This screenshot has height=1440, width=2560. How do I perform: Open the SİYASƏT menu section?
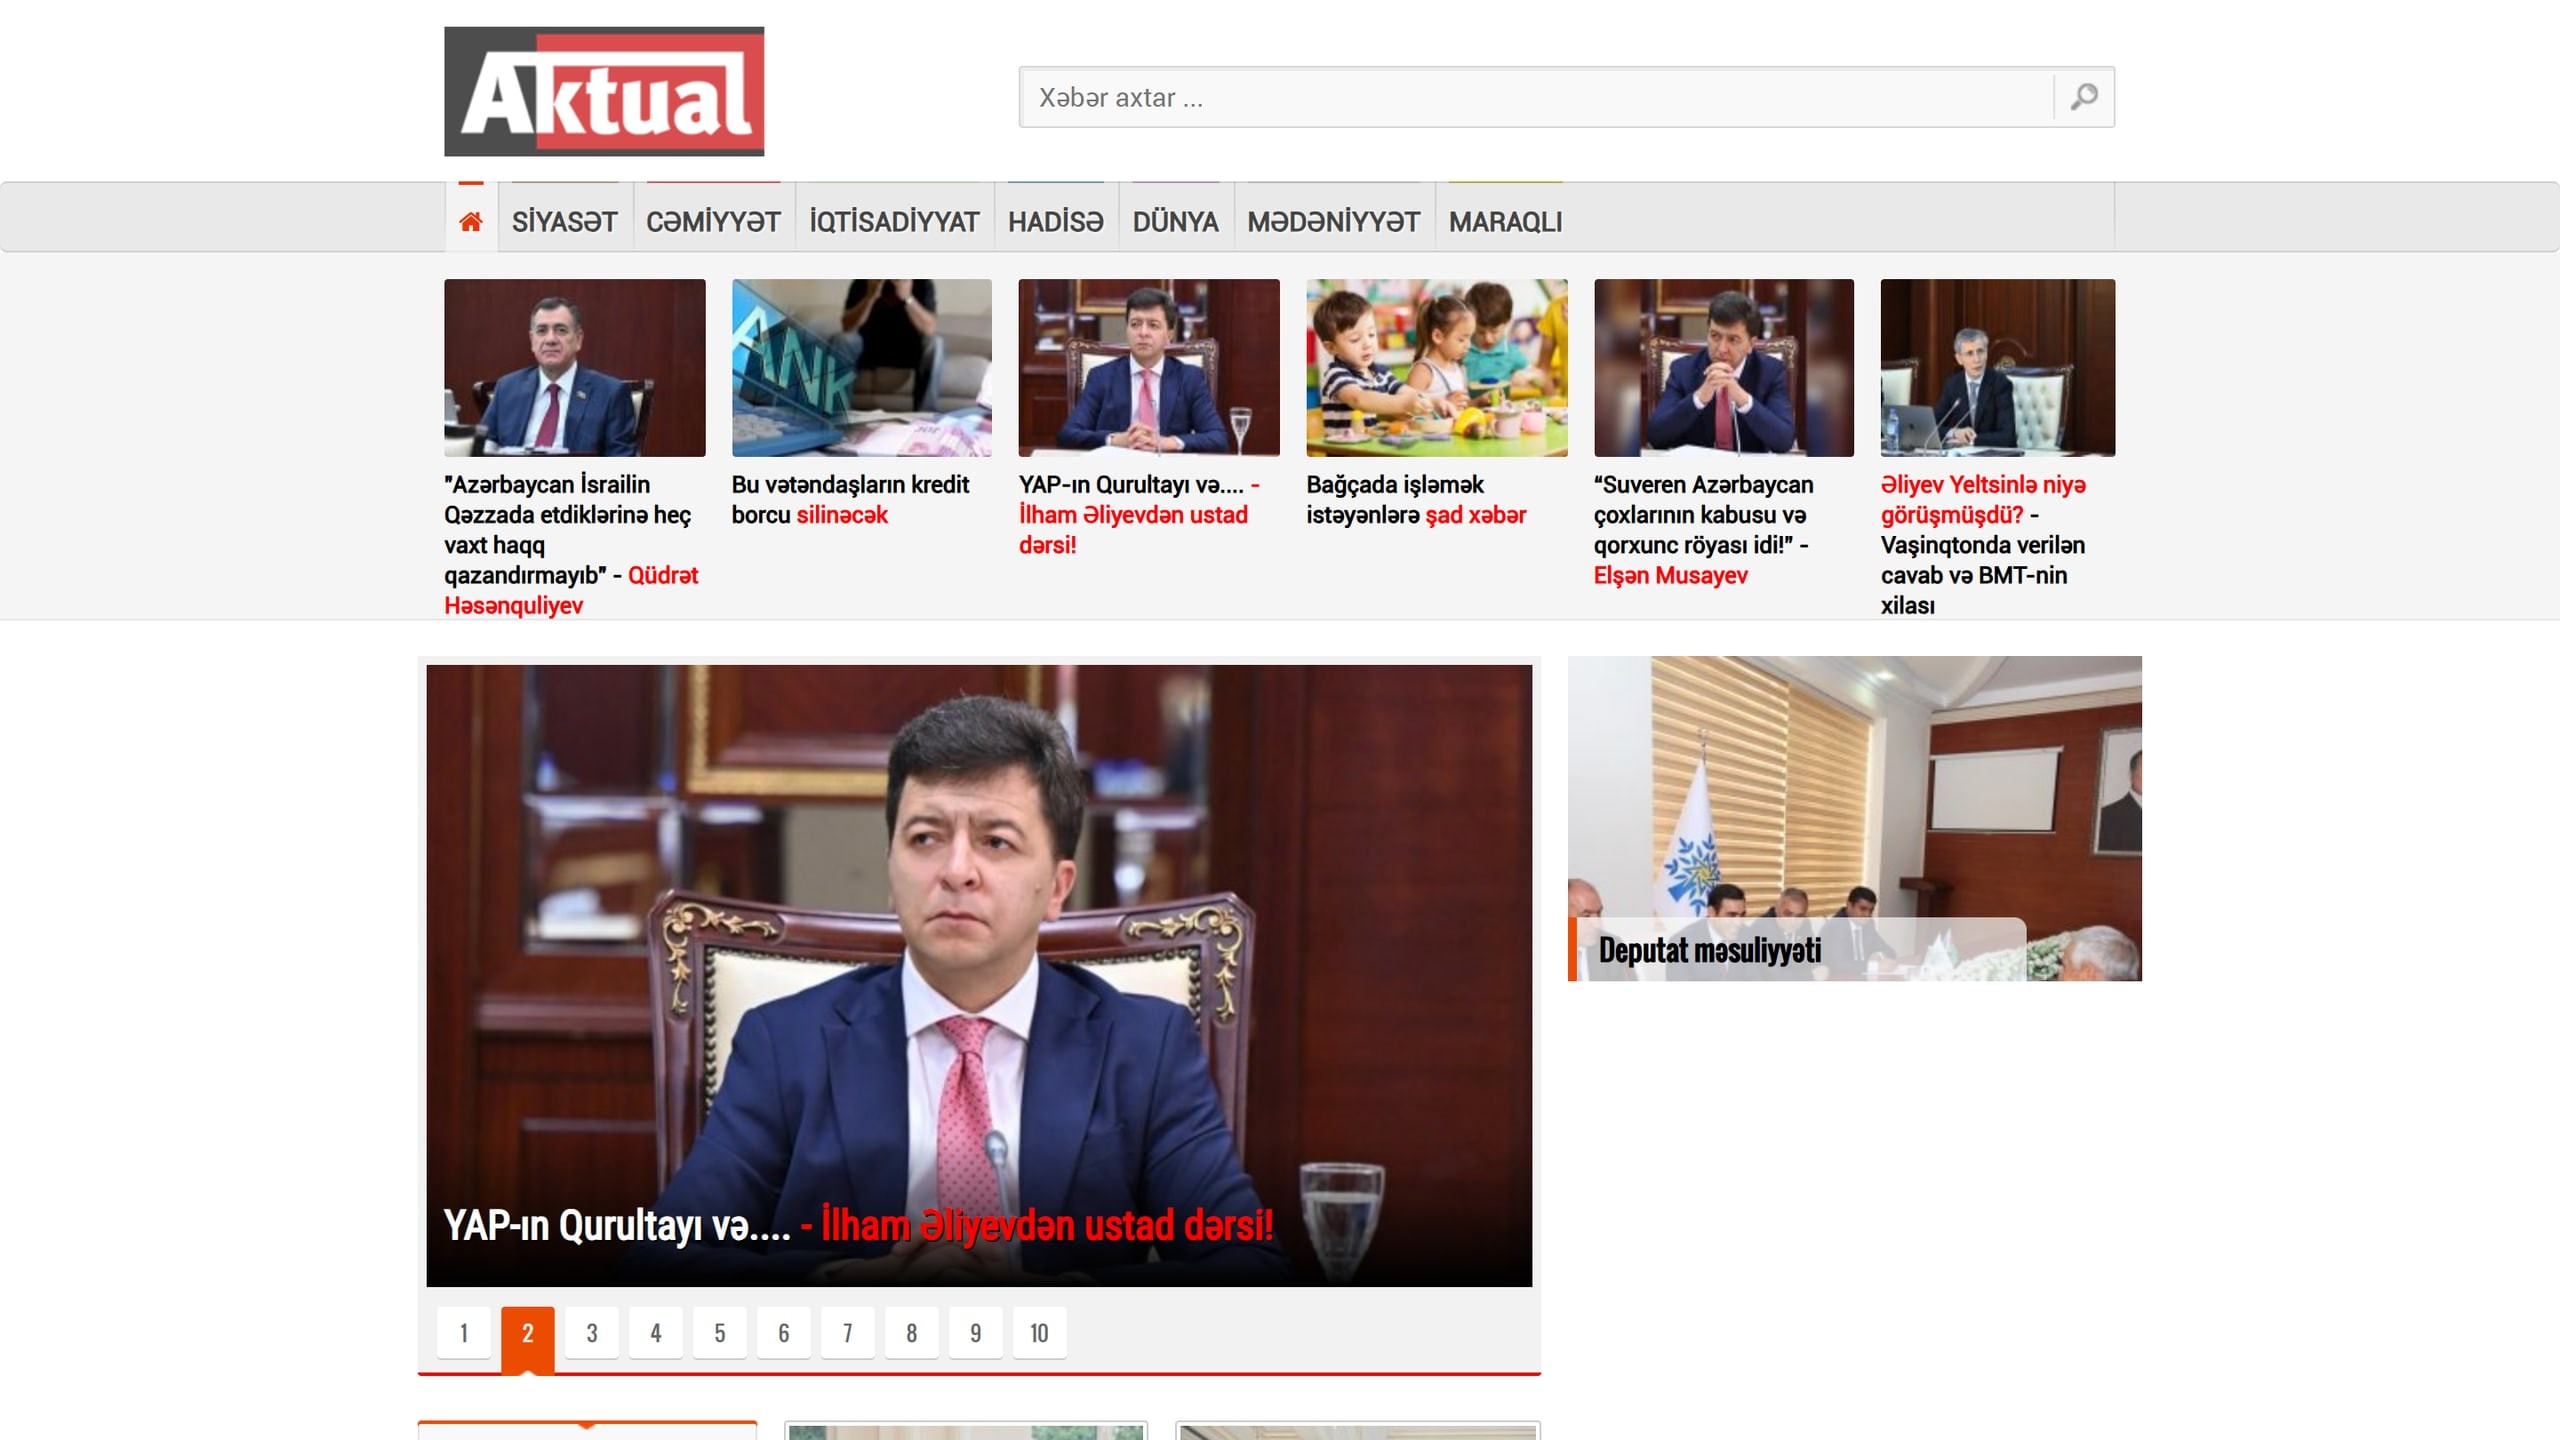[565, 221]
